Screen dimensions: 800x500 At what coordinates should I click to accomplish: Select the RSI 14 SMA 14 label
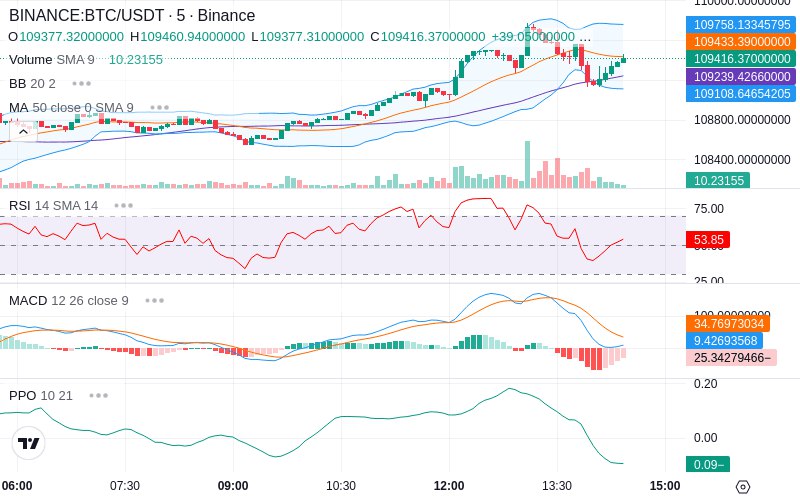(54, 206)
